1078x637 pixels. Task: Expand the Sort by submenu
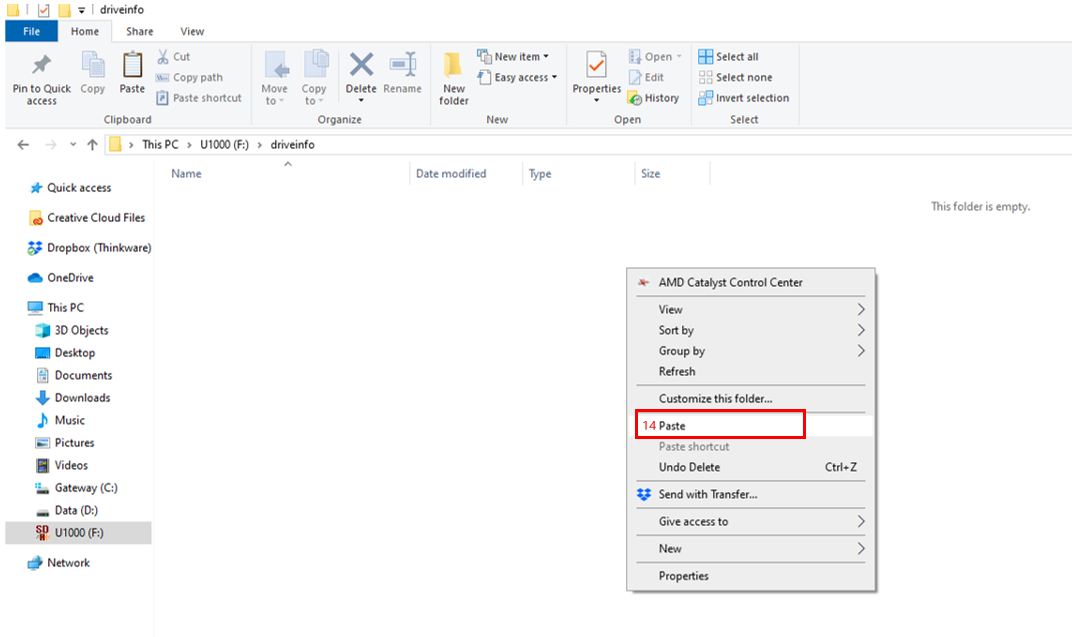[751, 331]
